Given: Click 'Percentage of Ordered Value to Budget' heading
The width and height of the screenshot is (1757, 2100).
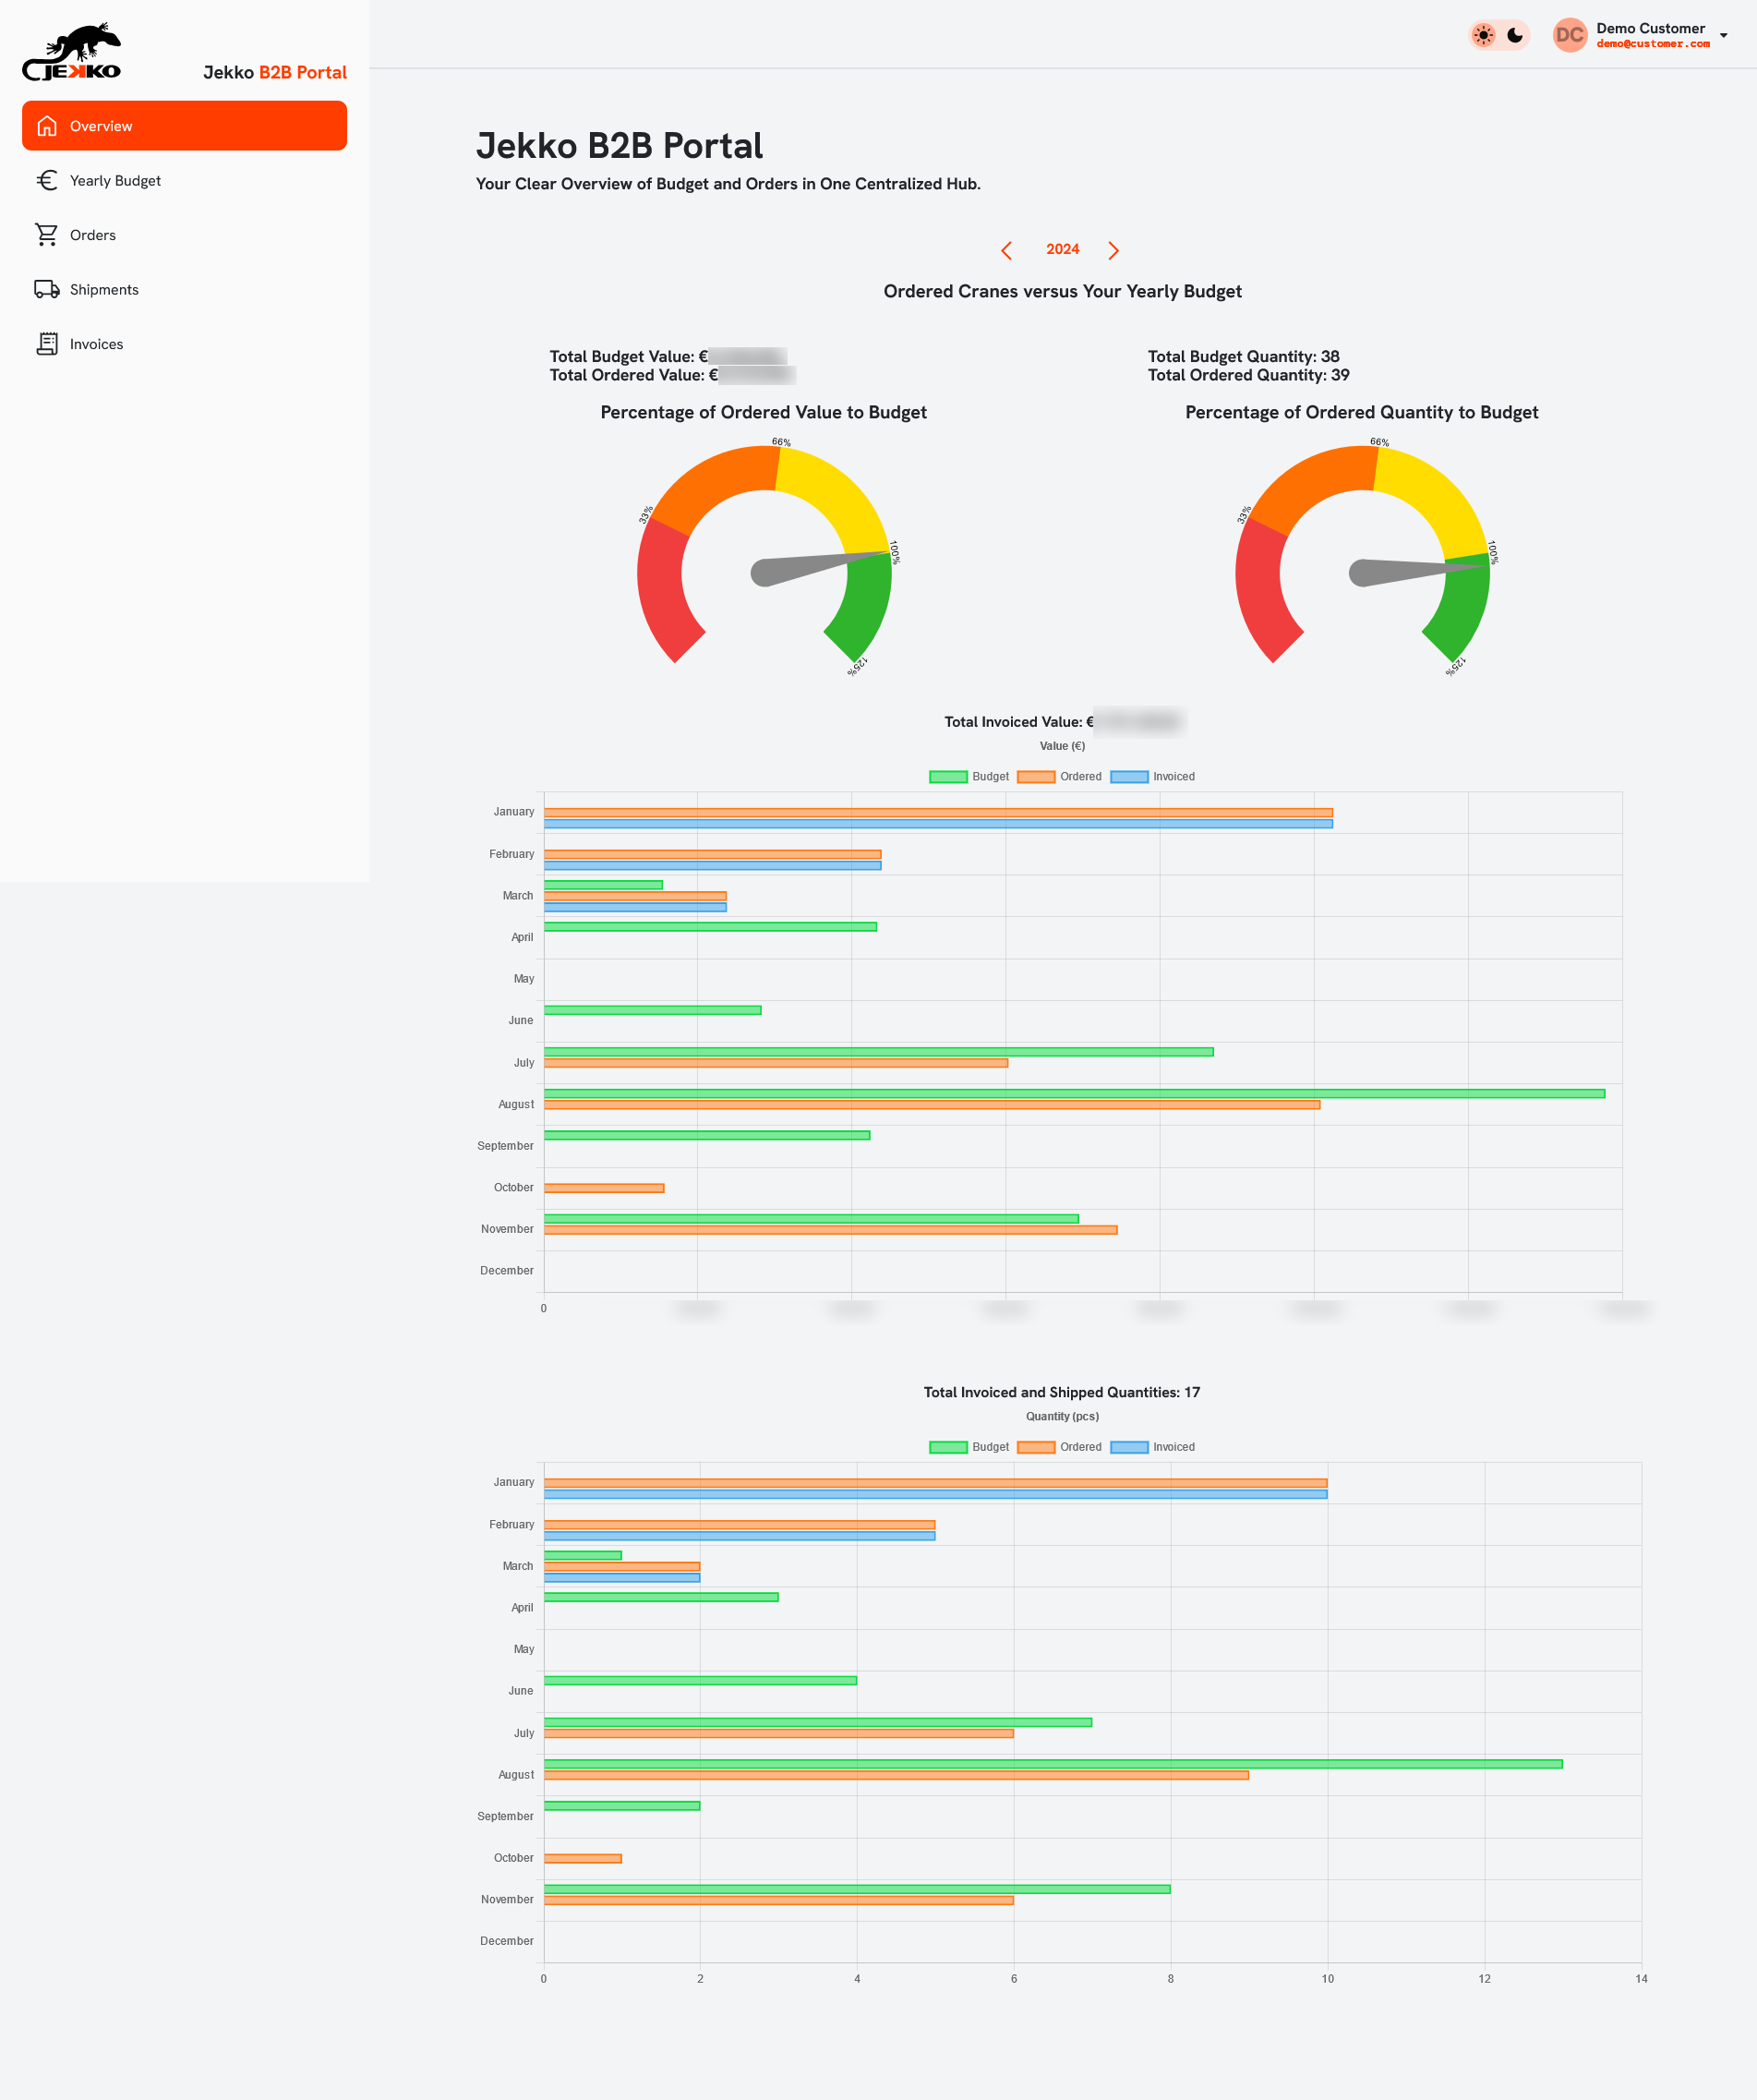Looking at the screenshot, I should [763, 412].
